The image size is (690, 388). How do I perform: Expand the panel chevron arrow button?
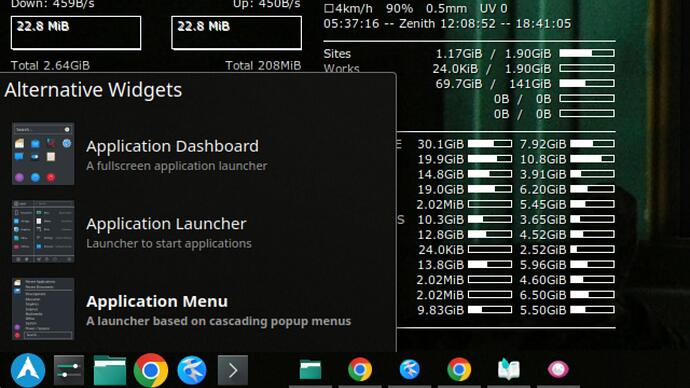pyautogui.click(x=233, y=370)
